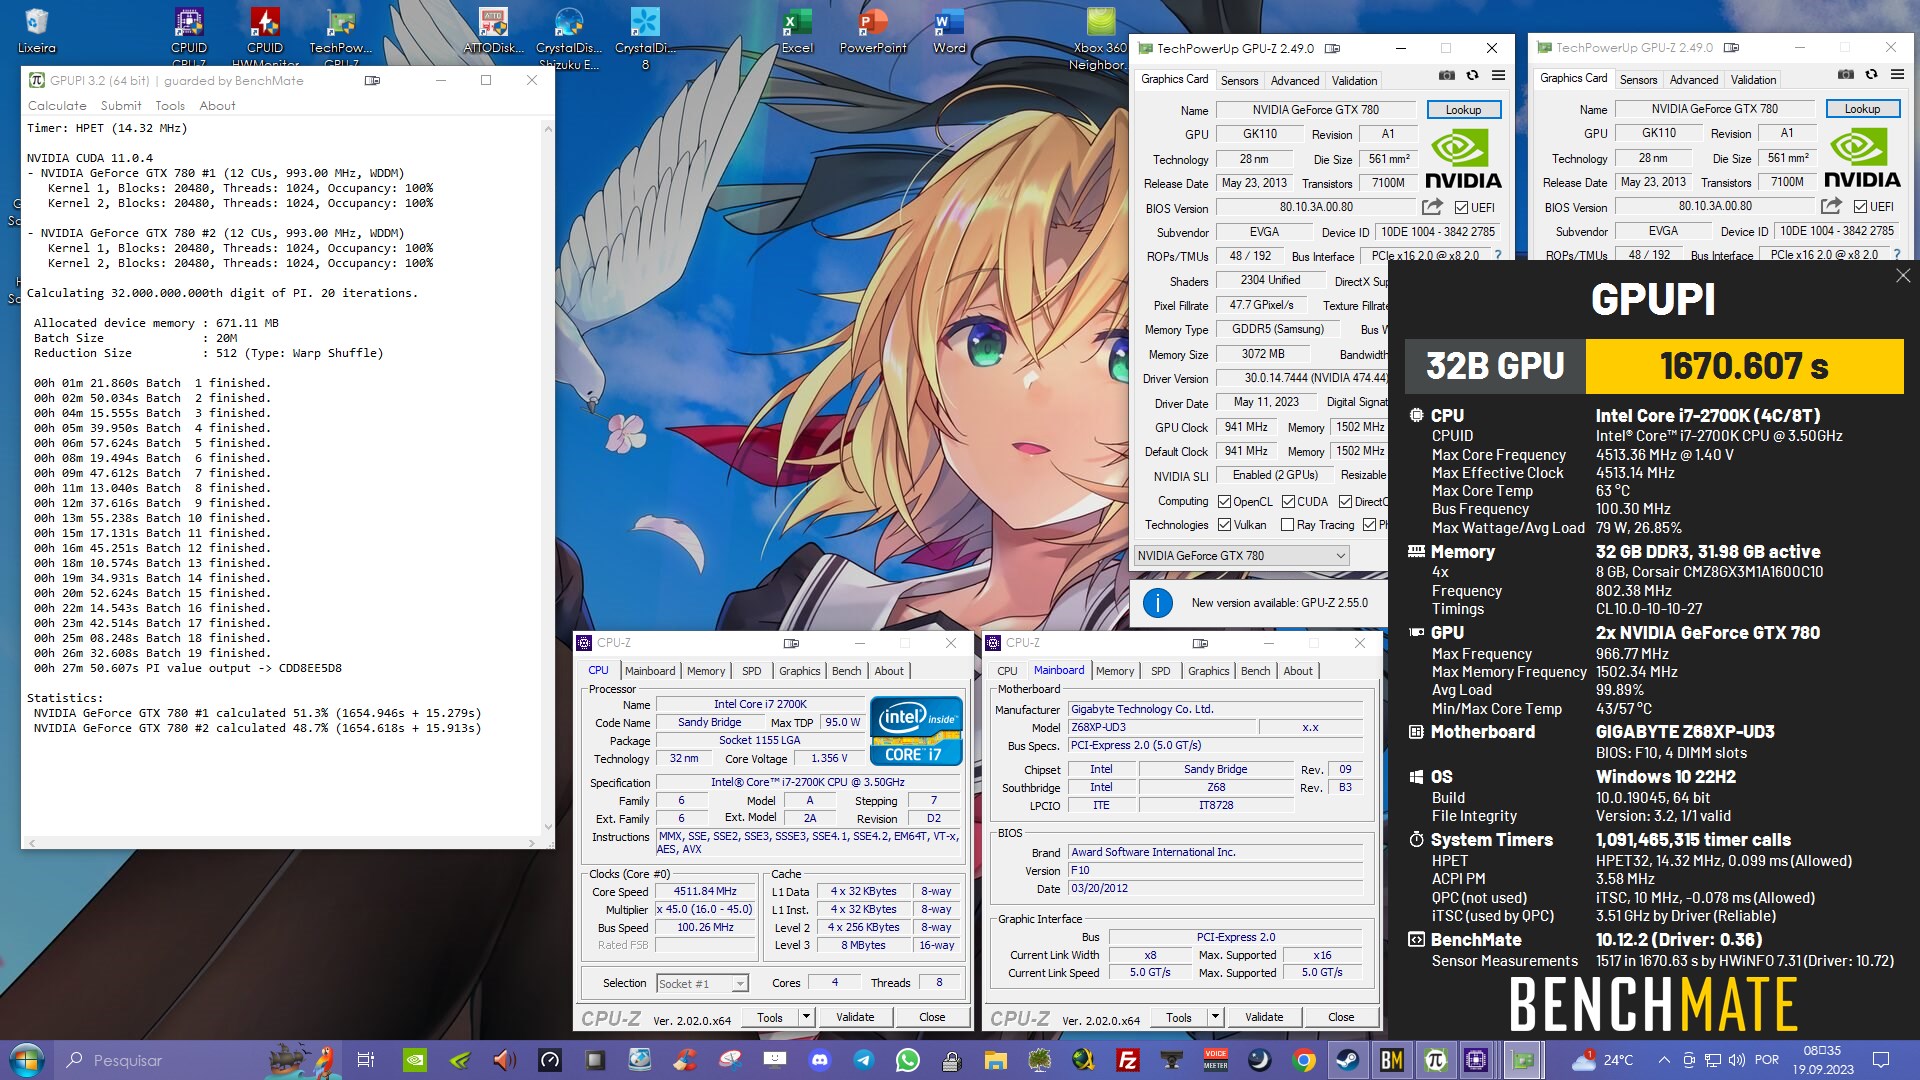Viewport: 1920px width, 1080px height.
Task: Toggle the Vulkan checkbox in GPU-Z
Action: 1224,525
